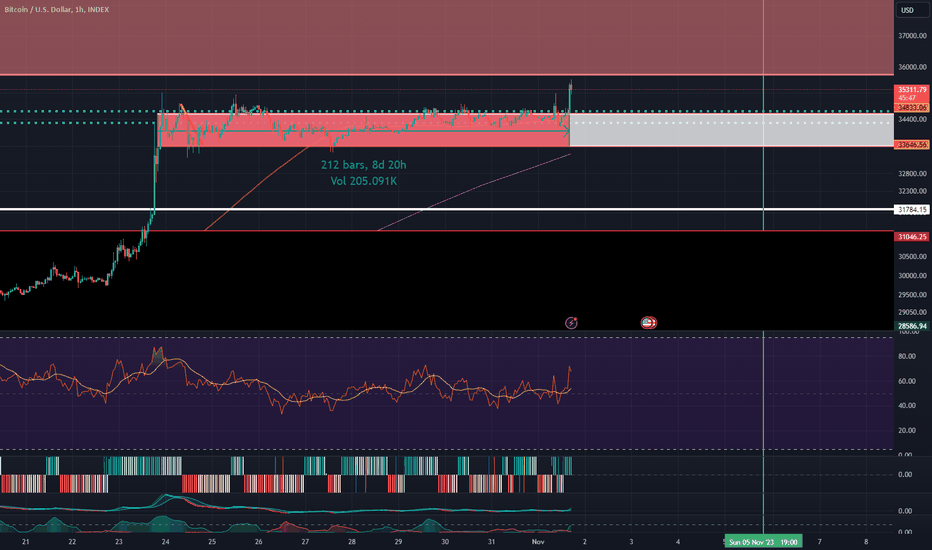Click the '8' date on time axis
The image size is (932, 550).
click(x=866, y=542)
